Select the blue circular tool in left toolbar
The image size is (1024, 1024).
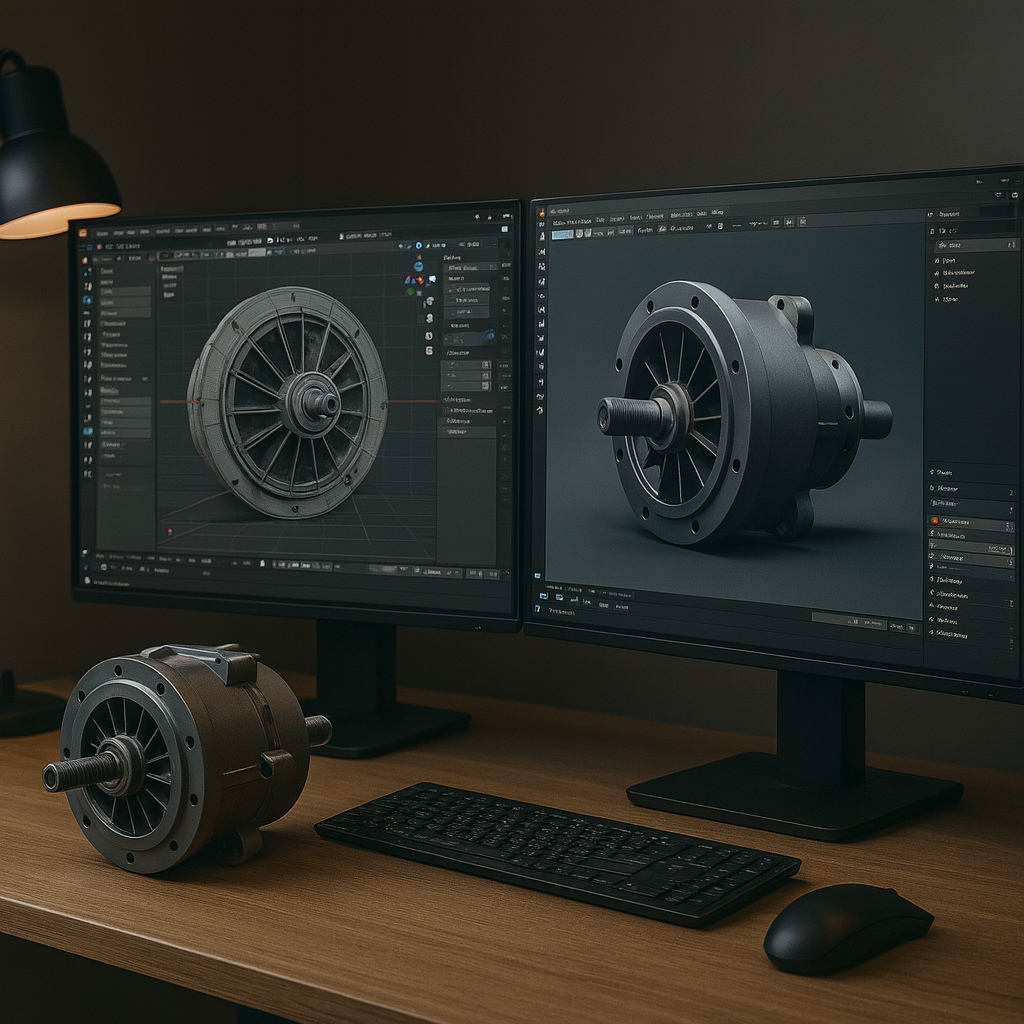(x=88, y=299)
